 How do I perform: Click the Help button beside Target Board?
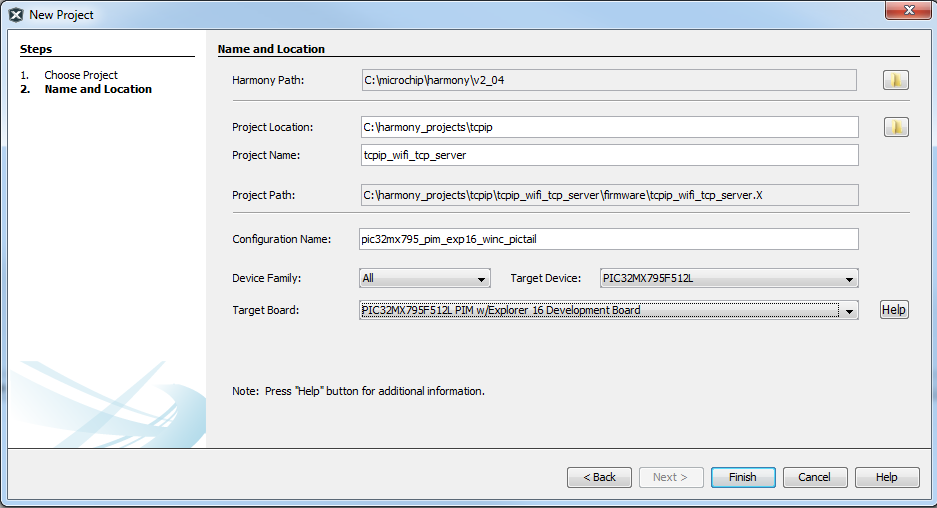pos(893,310)
